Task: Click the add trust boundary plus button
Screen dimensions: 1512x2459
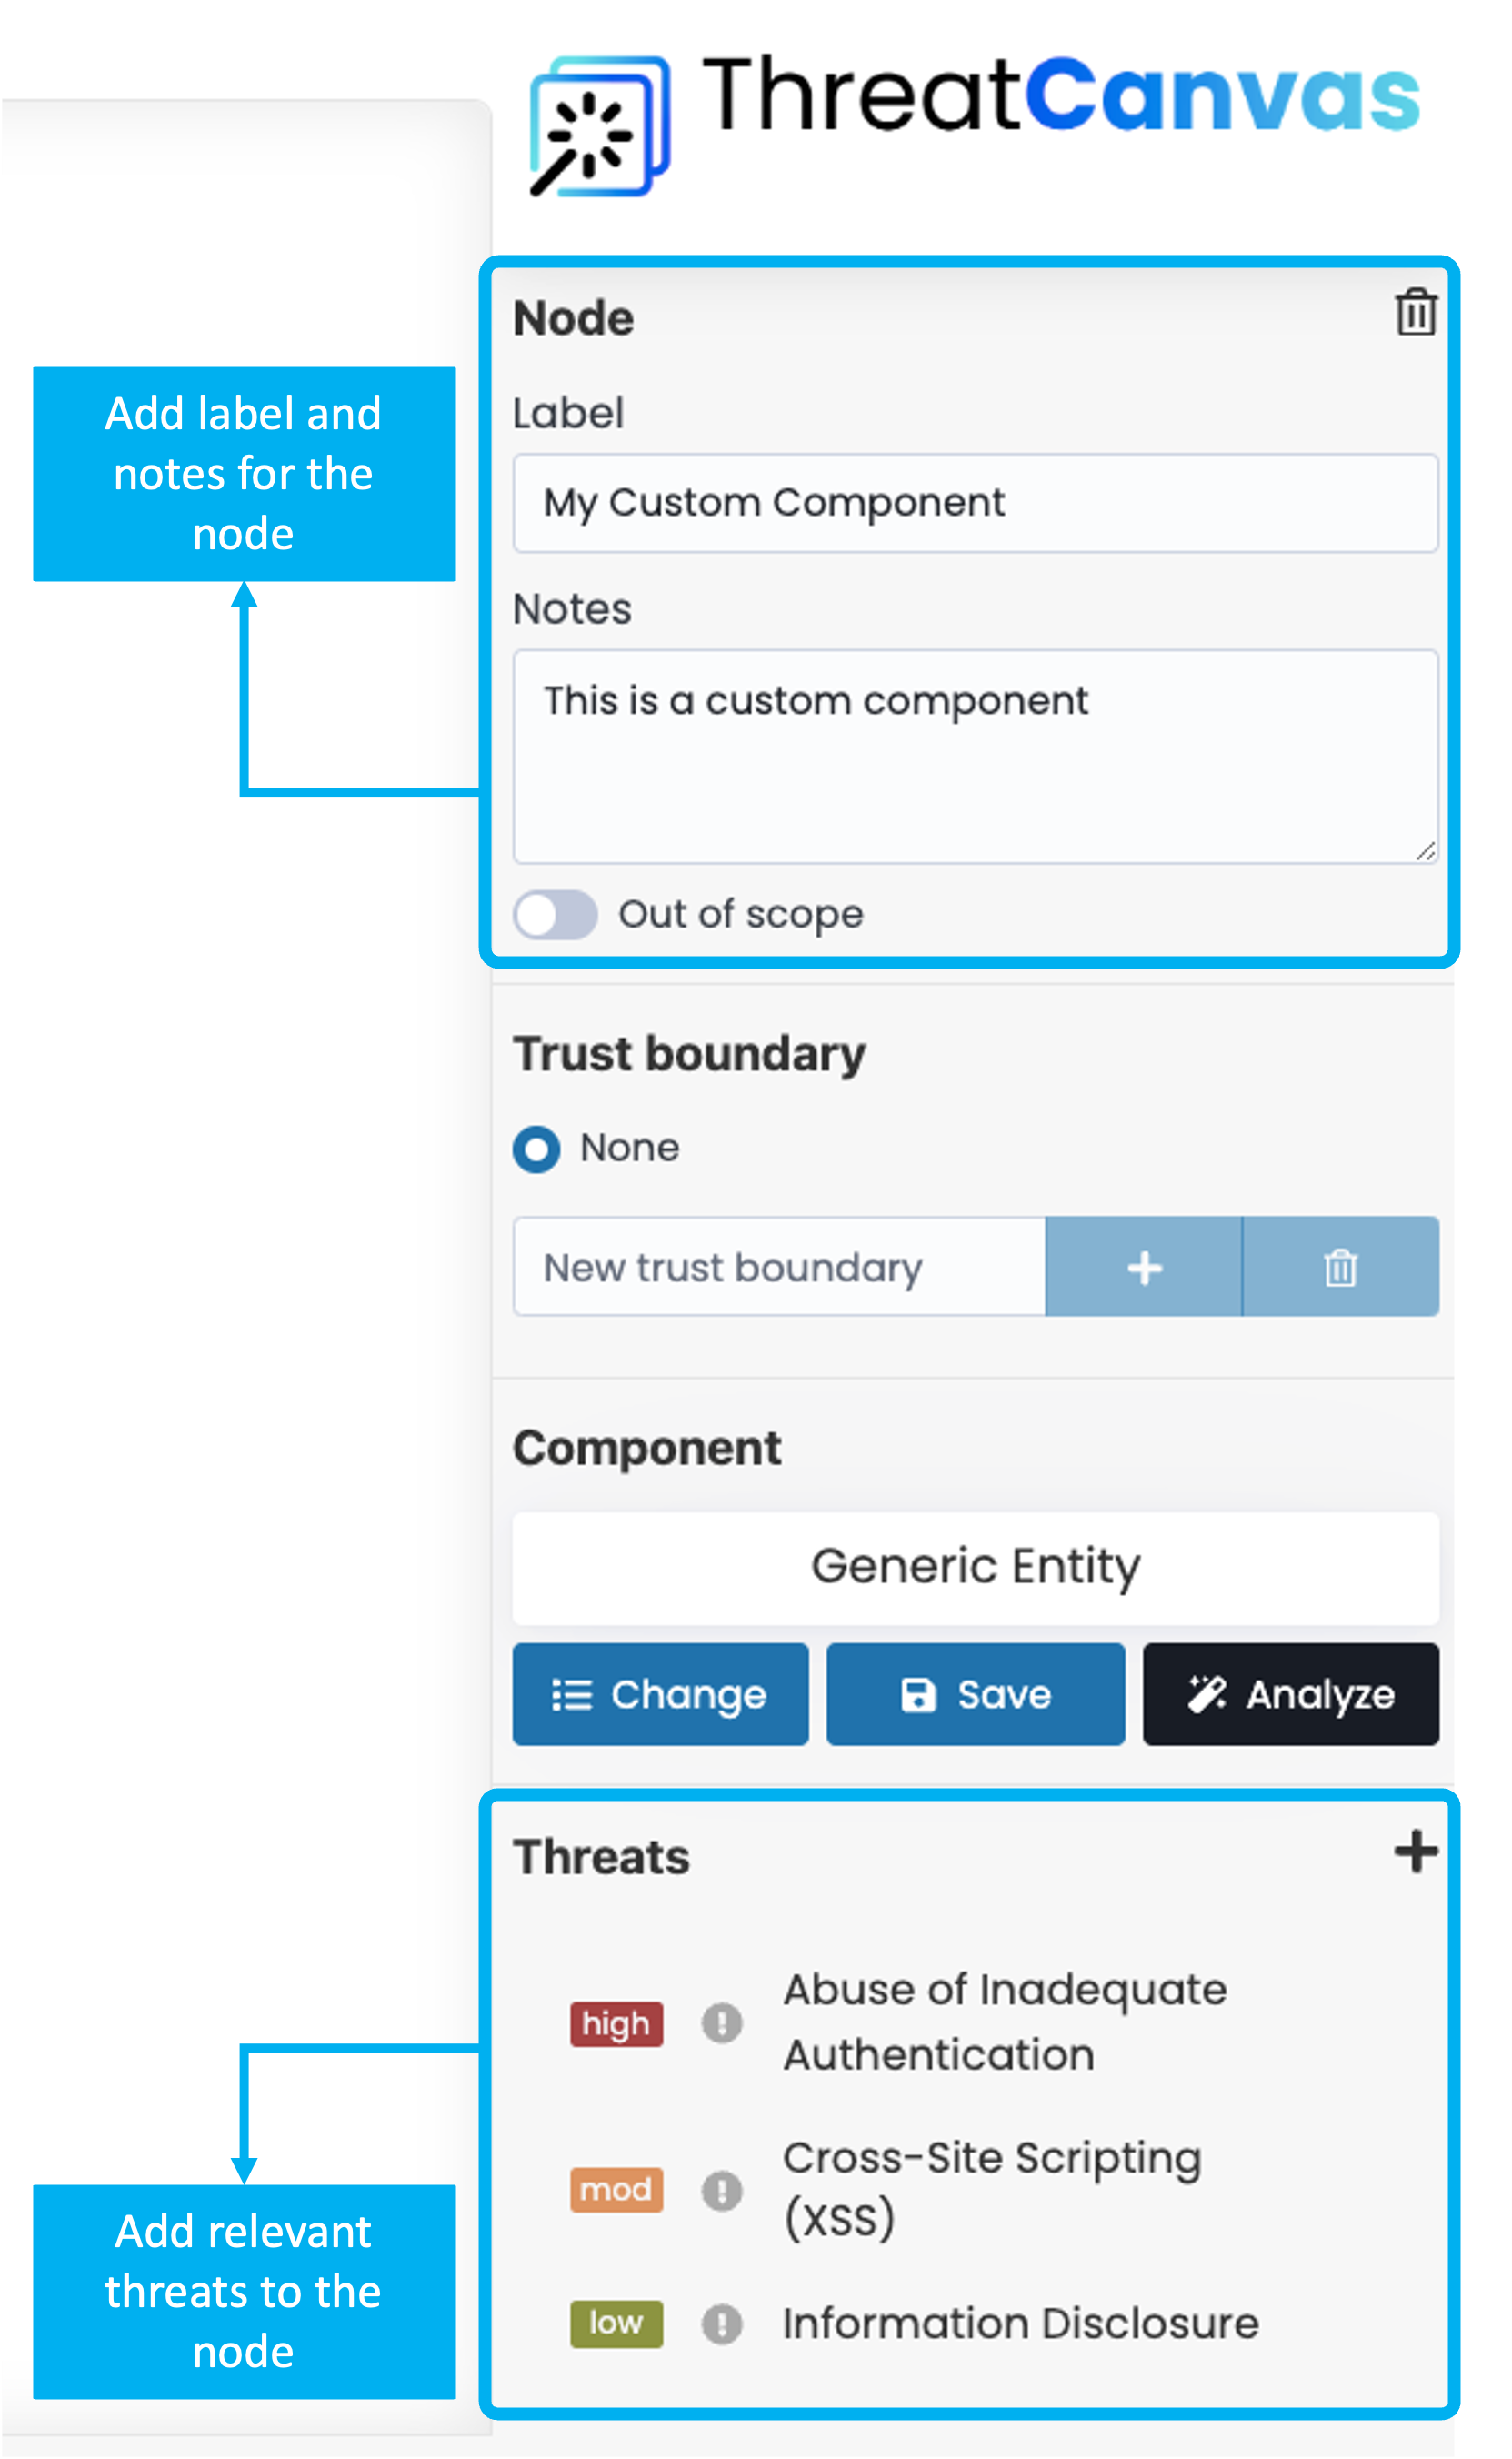Action: point(1144,1267)
